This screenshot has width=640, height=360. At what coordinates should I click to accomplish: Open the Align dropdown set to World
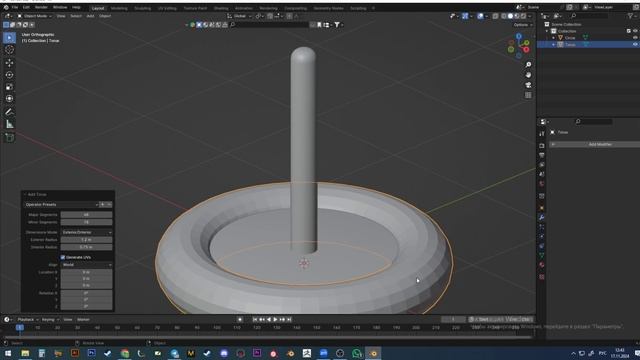pyautogui.click(x=87, y=265)
